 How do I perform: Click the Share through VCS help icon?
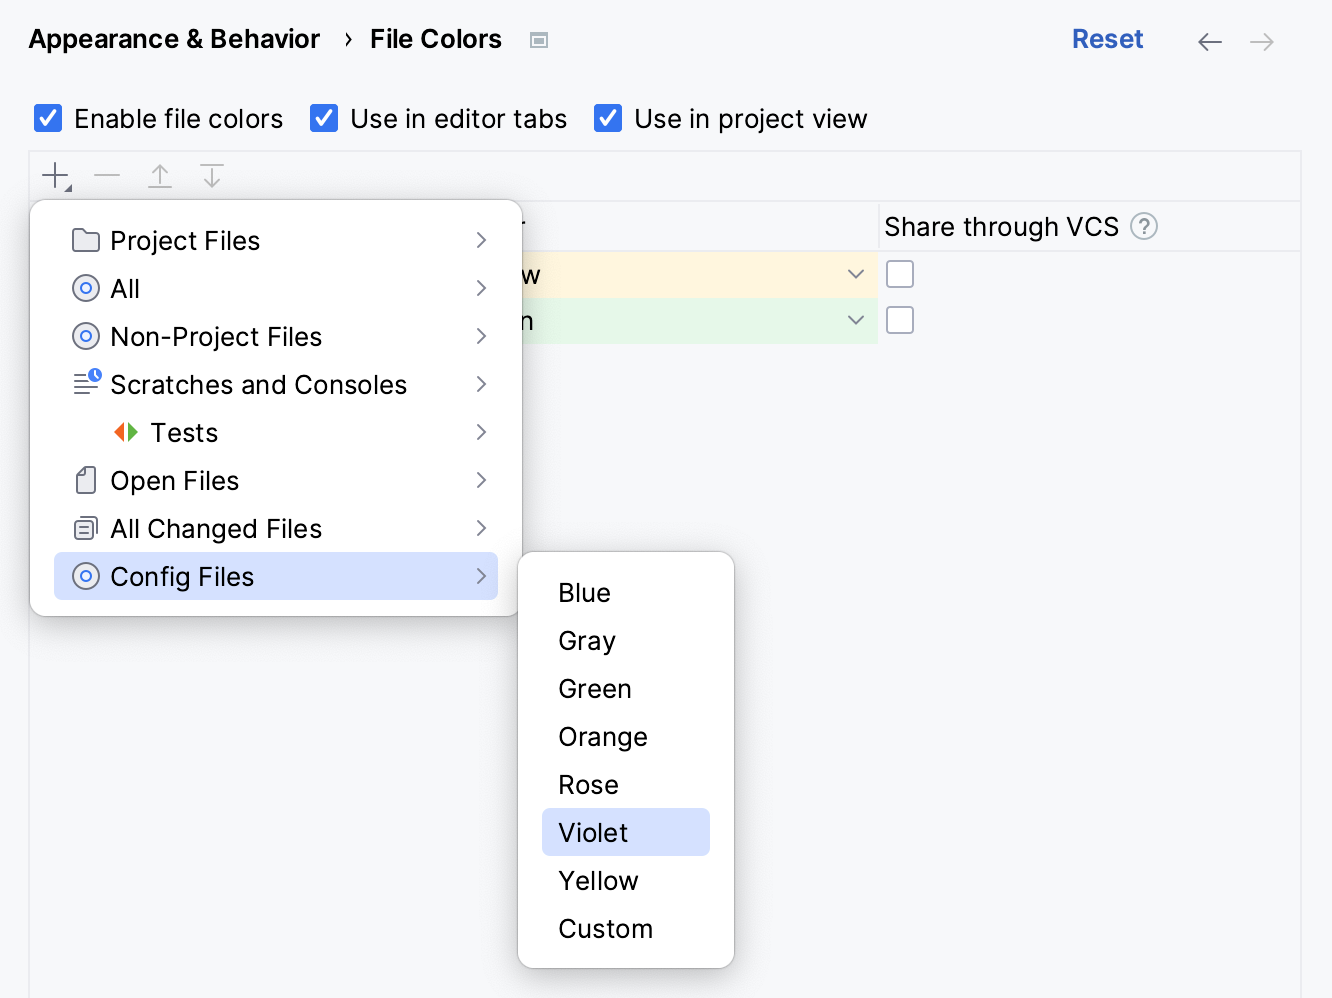(x=1144, y=227)
